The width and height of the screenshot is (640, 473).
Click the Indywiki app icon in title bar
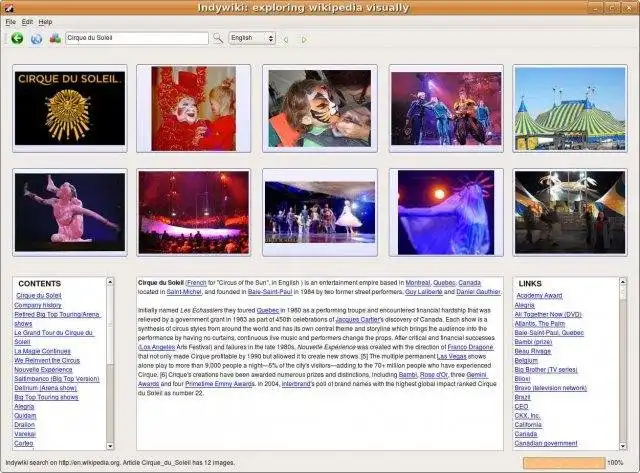8,7
